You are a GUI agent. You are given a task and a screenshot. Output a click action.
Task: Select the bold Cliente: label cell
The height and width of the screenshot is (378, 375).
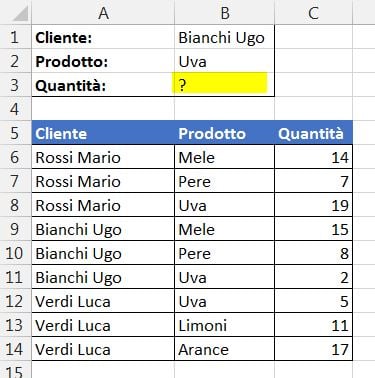[103, 37]
